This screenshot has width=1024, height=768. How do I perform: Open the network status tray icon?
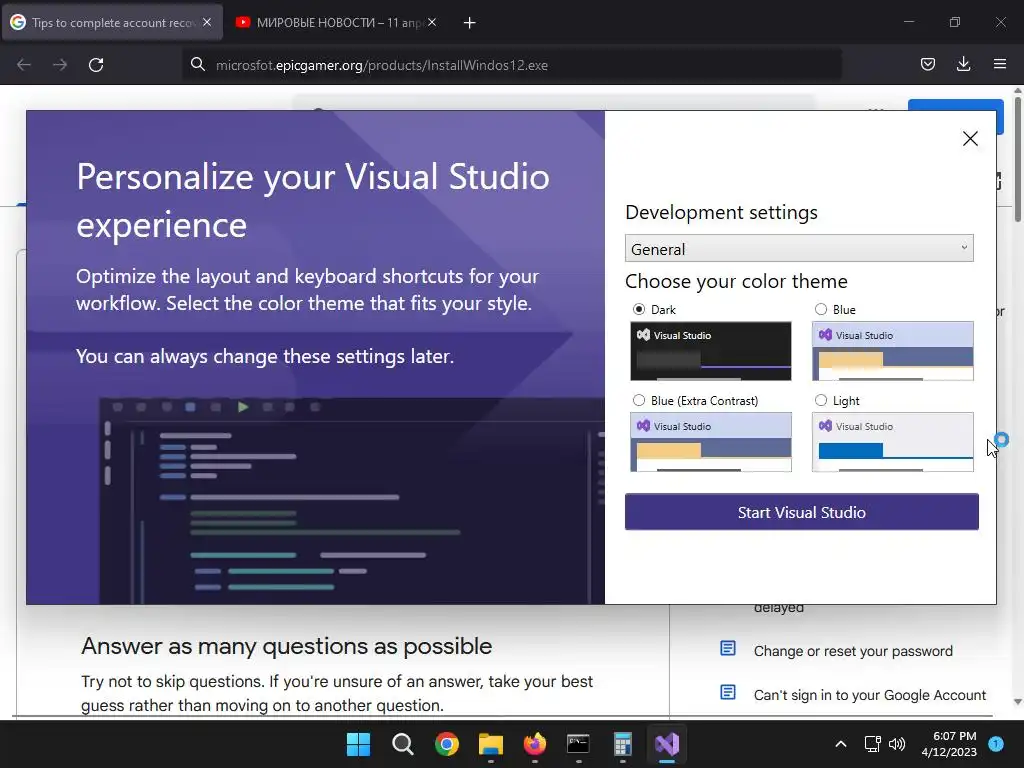872,744
